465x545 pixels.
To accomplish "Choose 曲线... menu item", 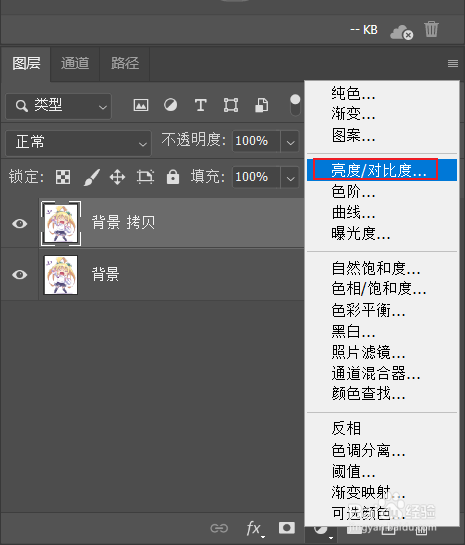I will click(382, 212).
